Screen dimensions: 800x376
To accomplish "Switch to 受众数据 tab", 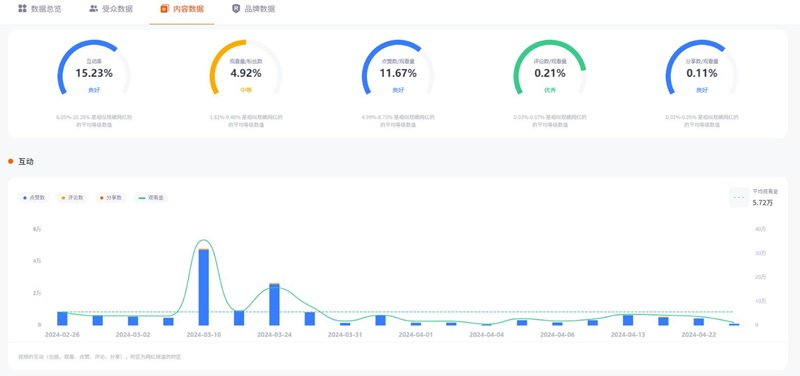I will (x=111, y=9).
